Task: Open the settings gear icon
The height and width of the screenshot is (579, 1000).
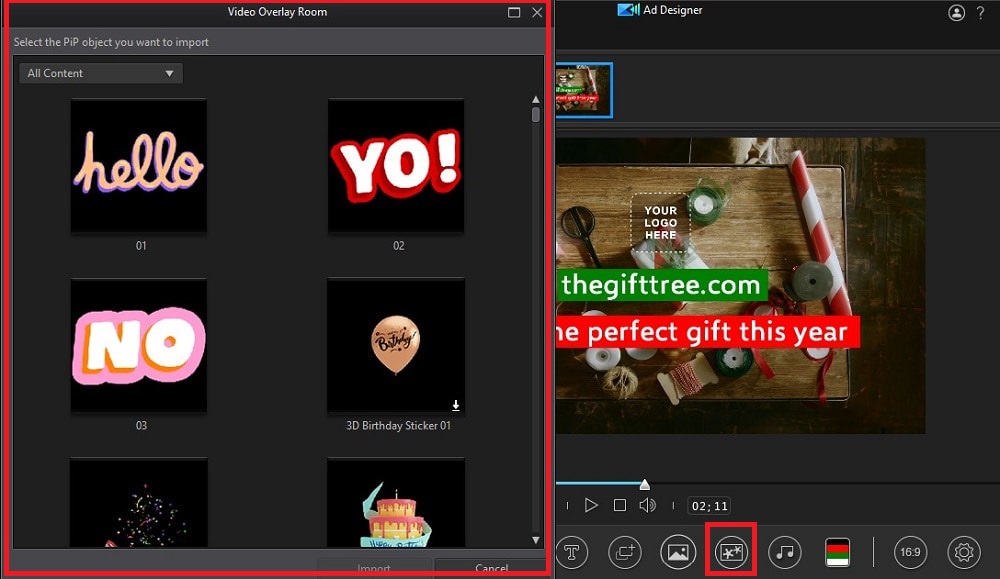Action: coord(963,551)
